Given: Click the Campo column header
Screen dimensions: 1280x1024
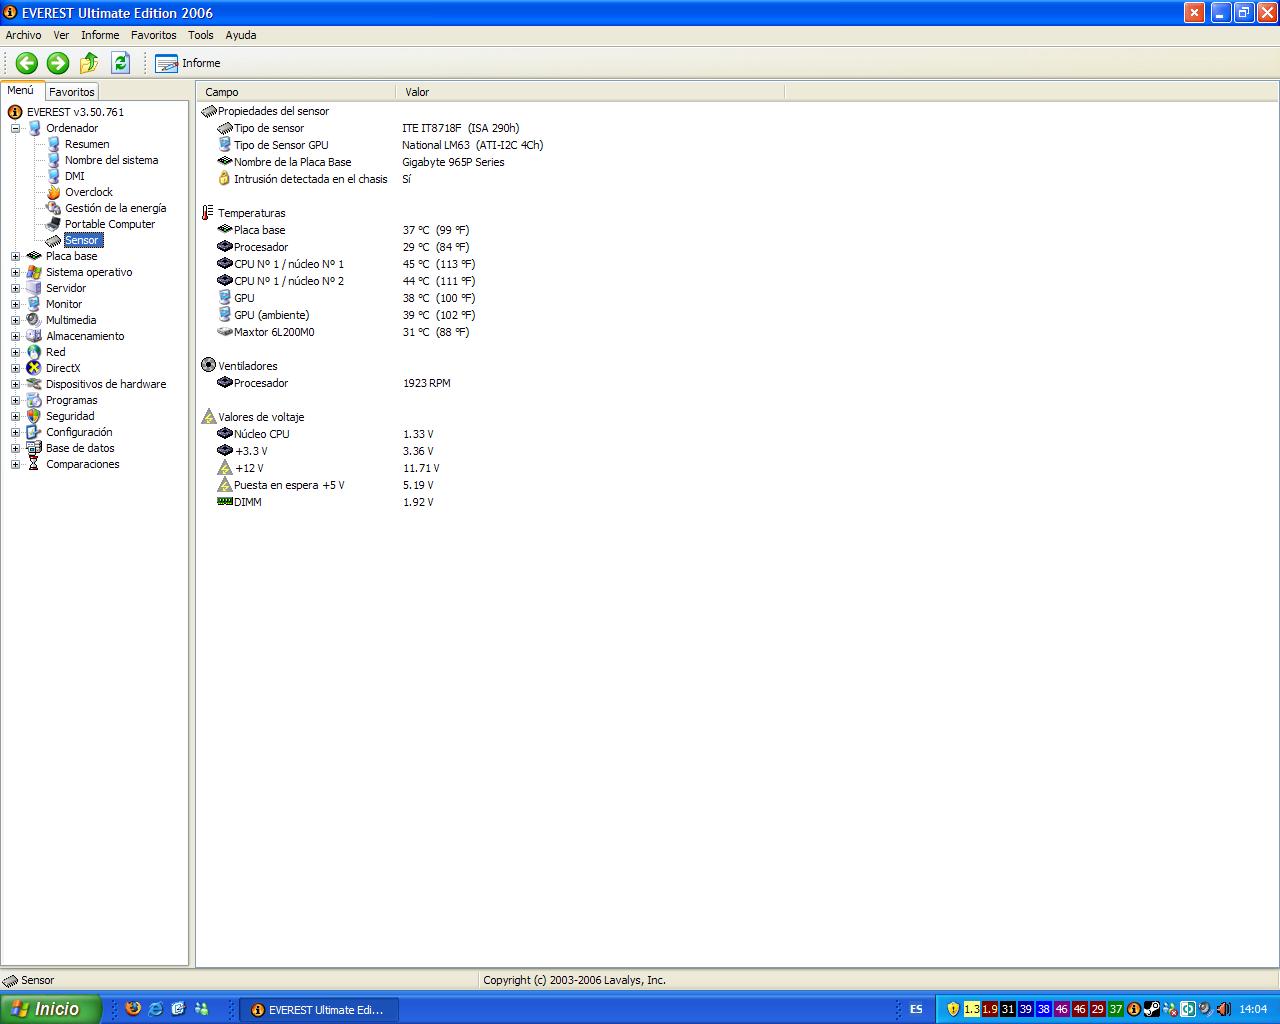Looking at the screenshot, I should tap(297, 92).
